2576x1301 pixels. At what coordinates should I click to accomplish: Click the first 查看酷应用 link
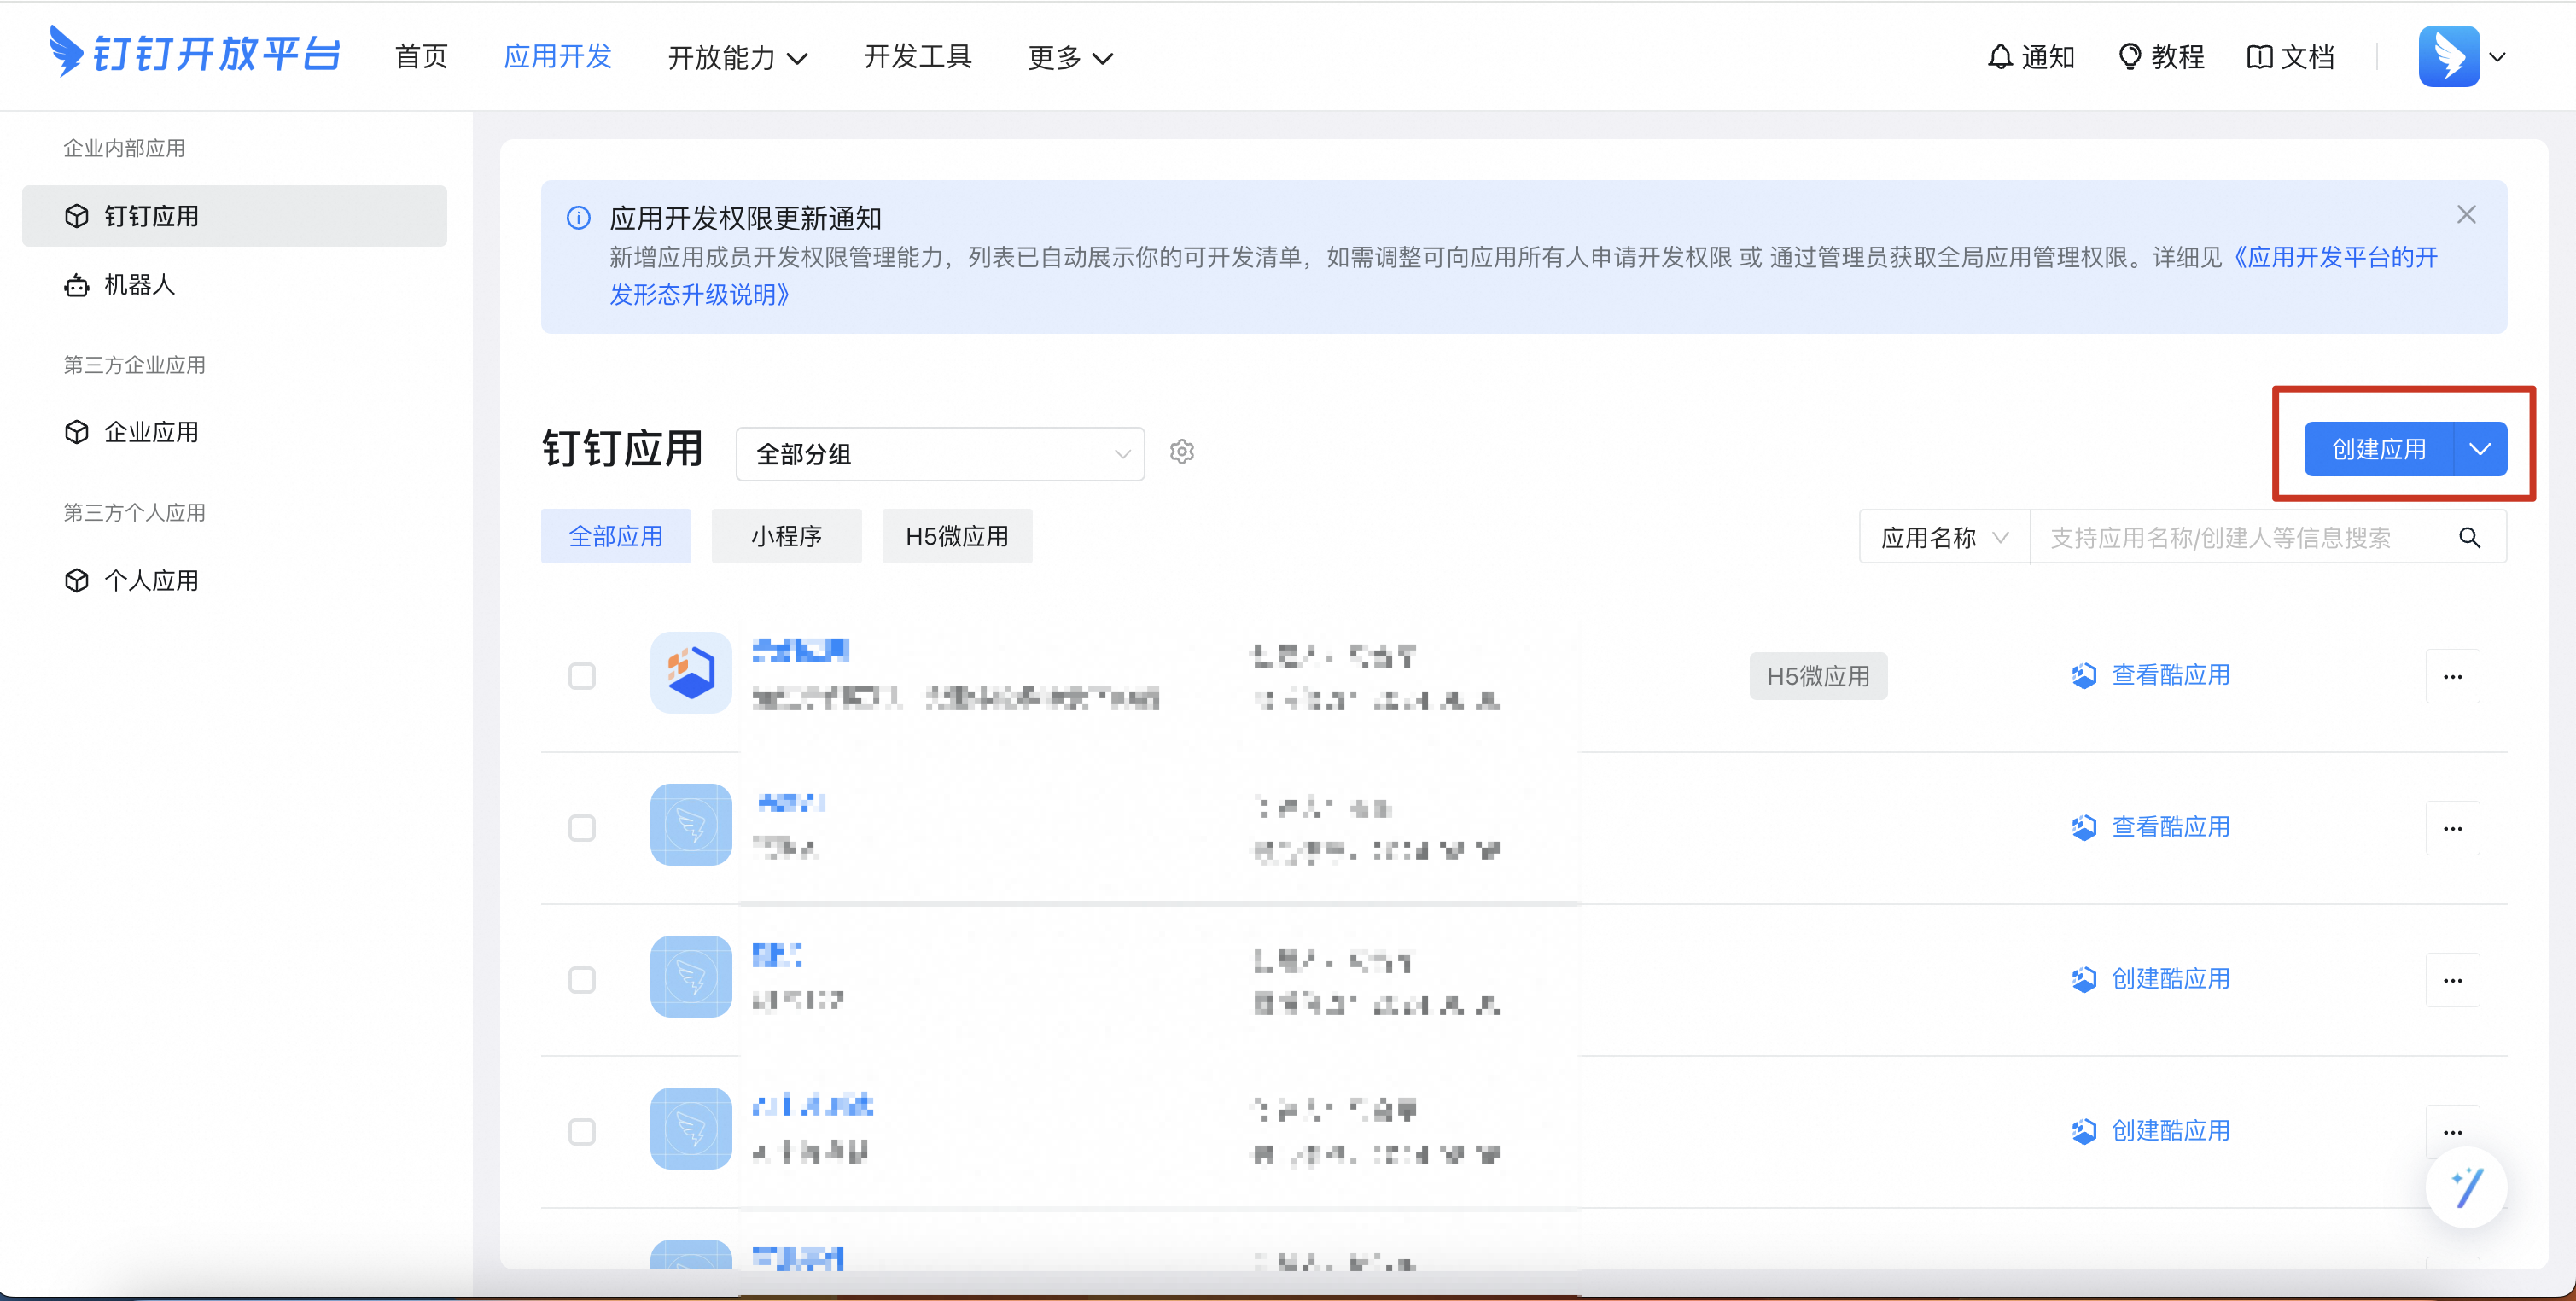coord(2169,676)
